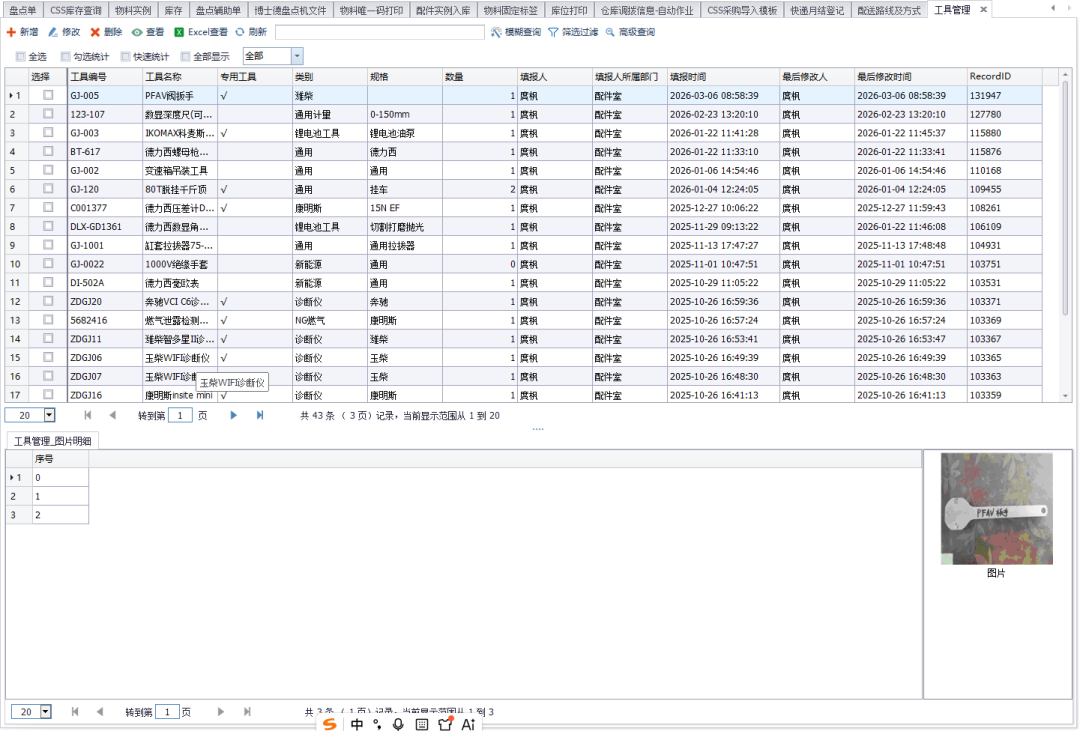The width and height of the screenshot is (1080, 731).
Task: Sort by the 填报时间 column header
Action: (x=723, y=76)
